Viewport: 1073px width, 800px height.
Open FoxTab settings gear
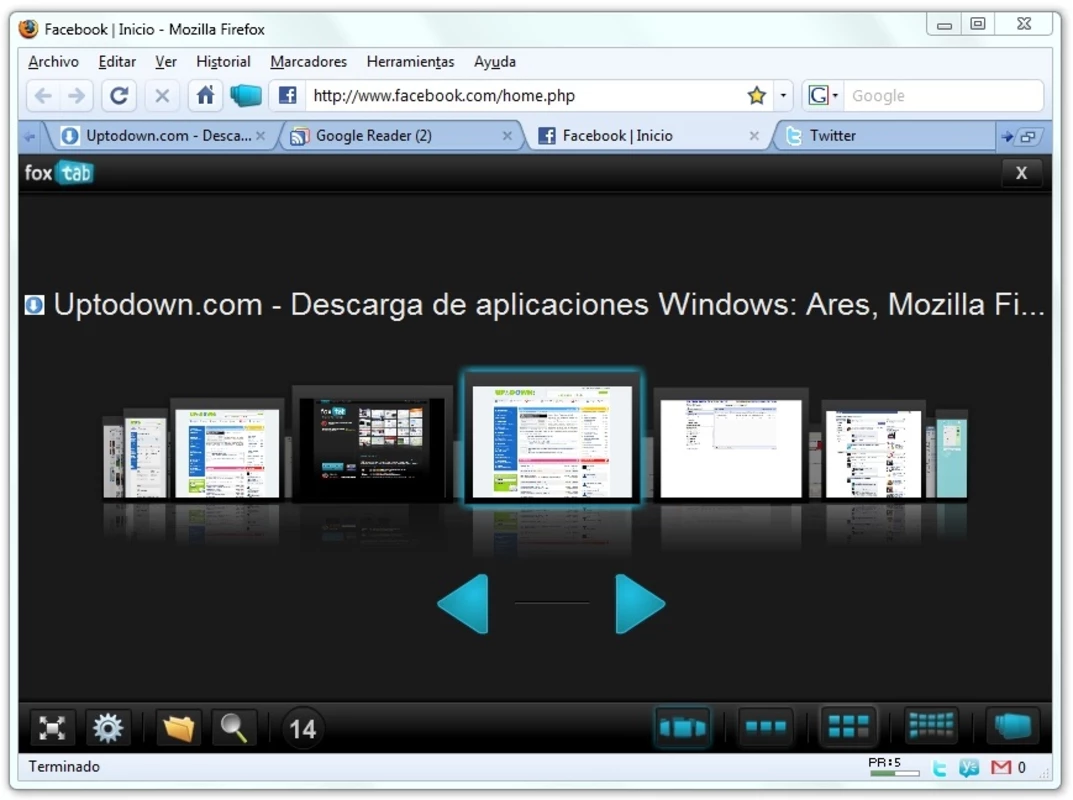(x=108, y=727)
